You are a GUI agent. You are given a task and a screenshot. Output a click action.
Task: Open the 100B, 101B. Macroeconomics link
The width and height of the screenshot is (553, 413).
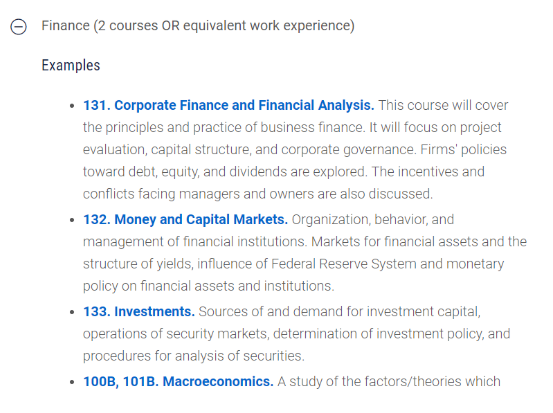(x=178, y=381)
